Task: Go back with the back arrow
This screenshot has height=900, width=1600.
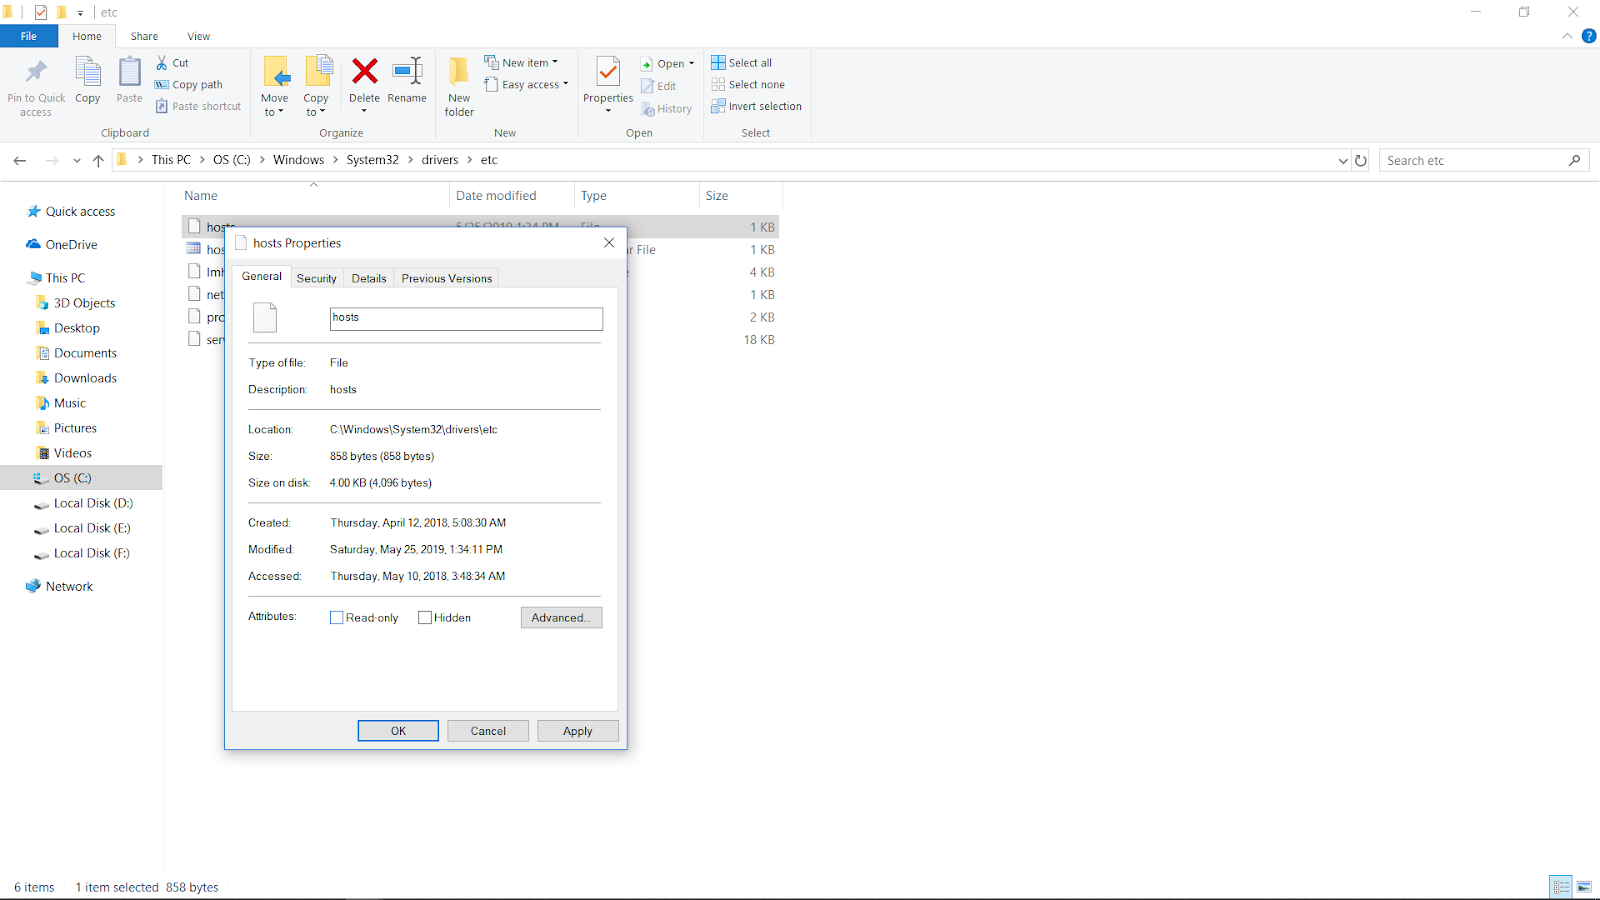Action: (x=20, y=160)
